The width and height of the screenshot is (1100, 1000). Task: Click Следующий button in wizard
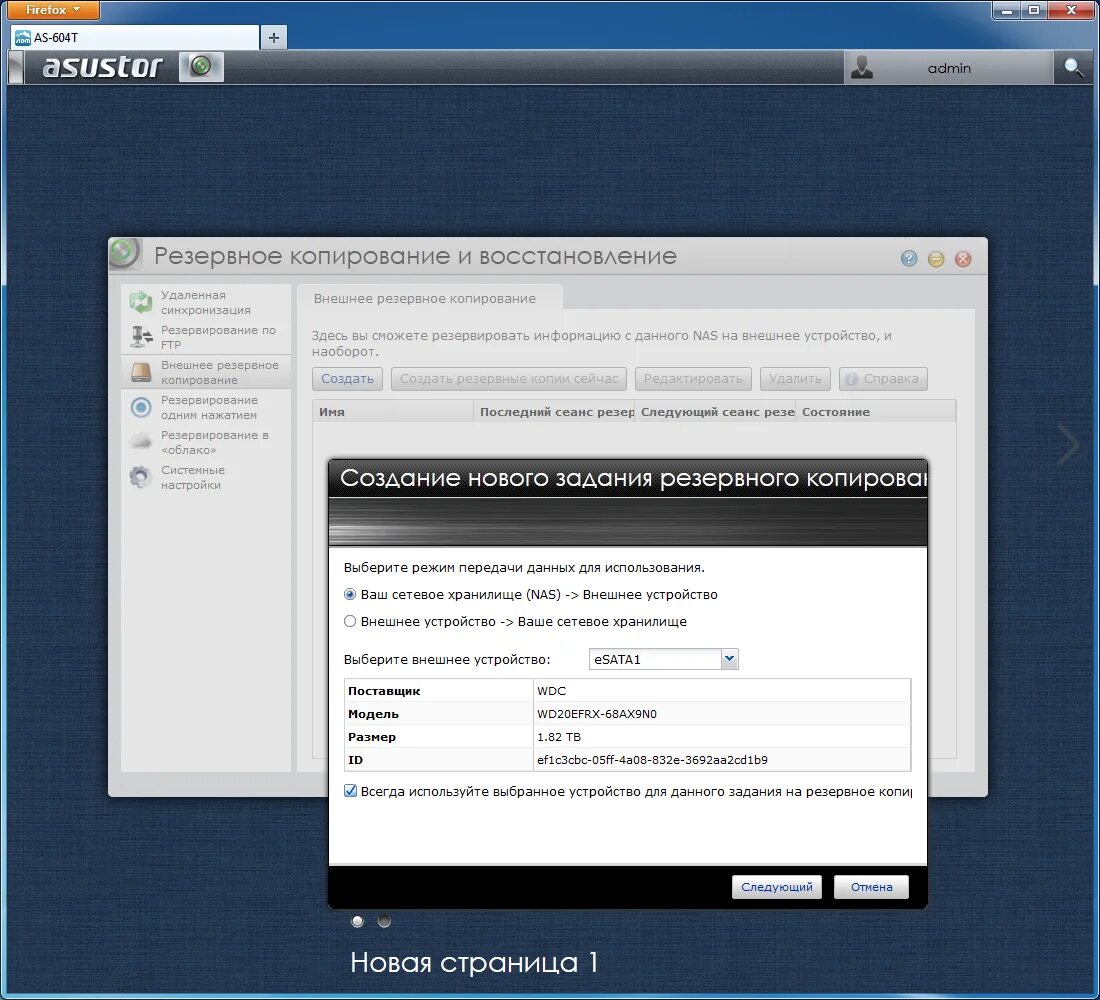[x=777, y=887]
